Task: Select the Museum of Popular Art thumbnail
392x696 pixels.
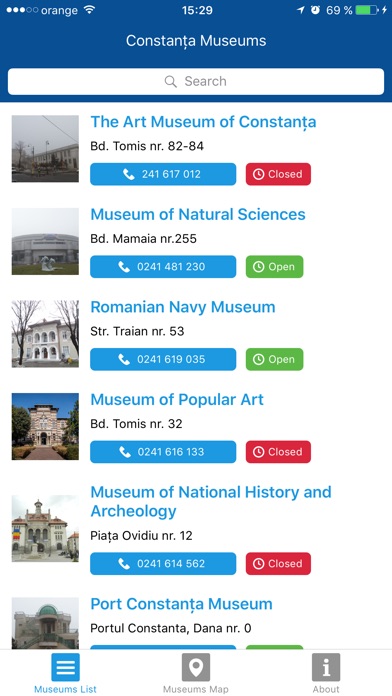Action: point(45,426)
